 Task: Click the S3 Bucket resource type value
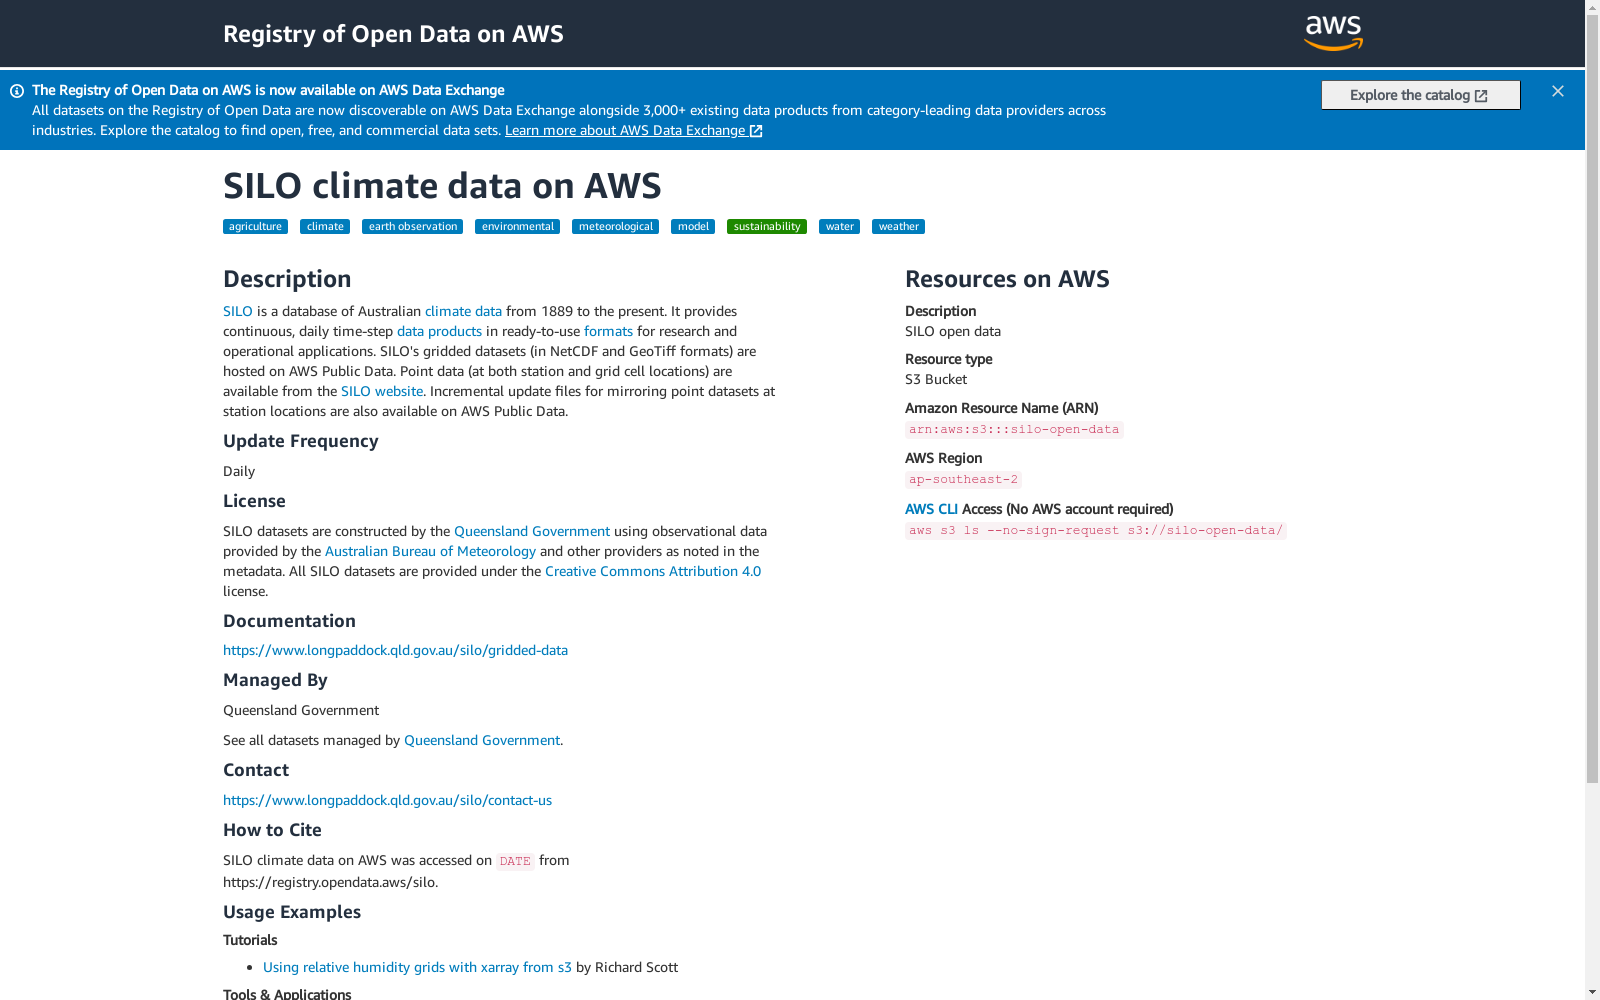[x=936, y=379]
